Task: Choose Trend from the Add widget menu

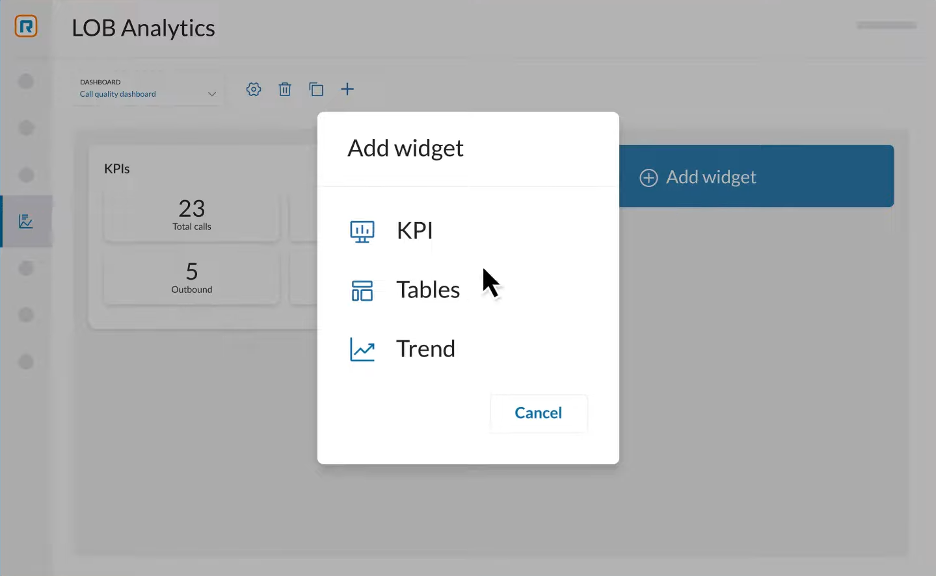Action: (x=426, y=348)
